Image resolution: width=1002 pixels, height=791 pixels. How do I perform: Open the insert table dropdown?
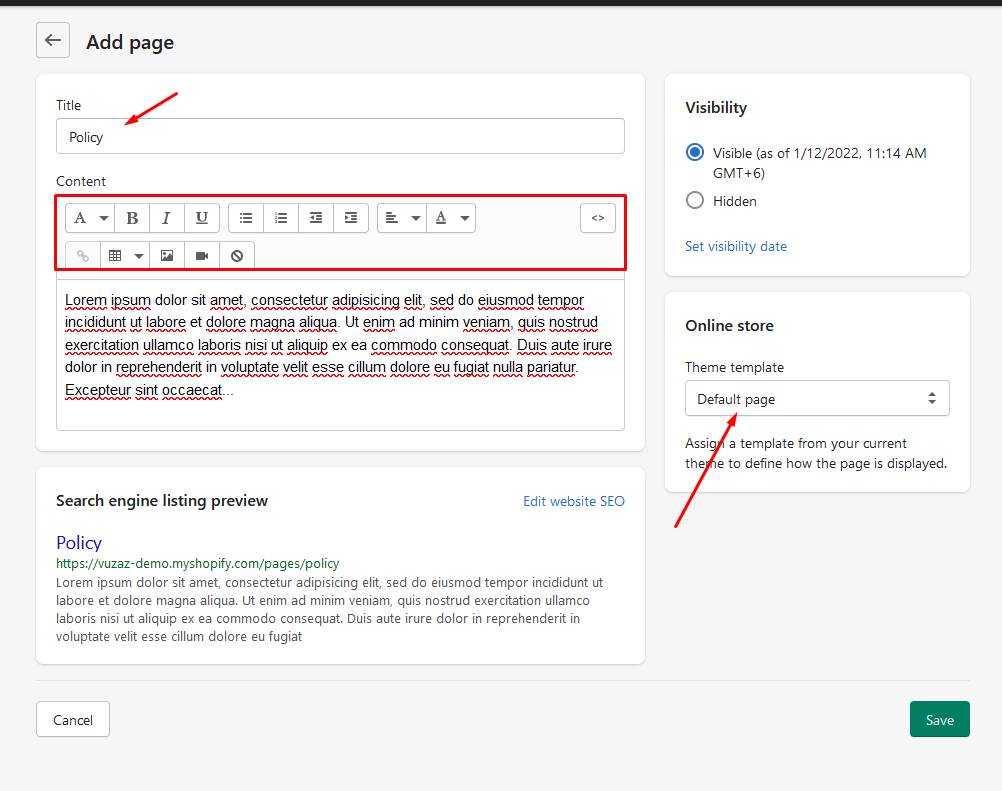click(x=125, y=256)
